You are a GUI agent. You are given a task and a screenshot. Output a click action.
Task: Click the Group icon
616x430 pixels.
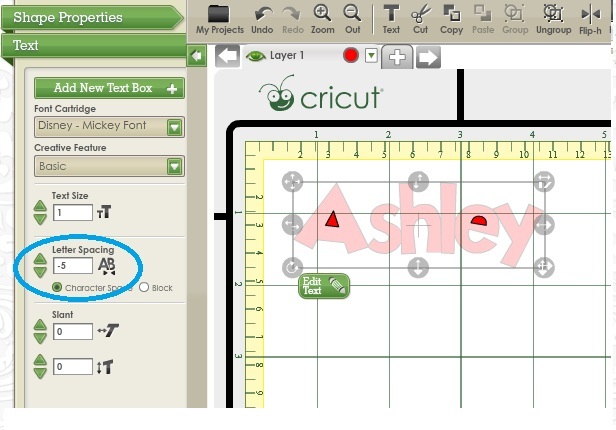click(x=515, y=19)
